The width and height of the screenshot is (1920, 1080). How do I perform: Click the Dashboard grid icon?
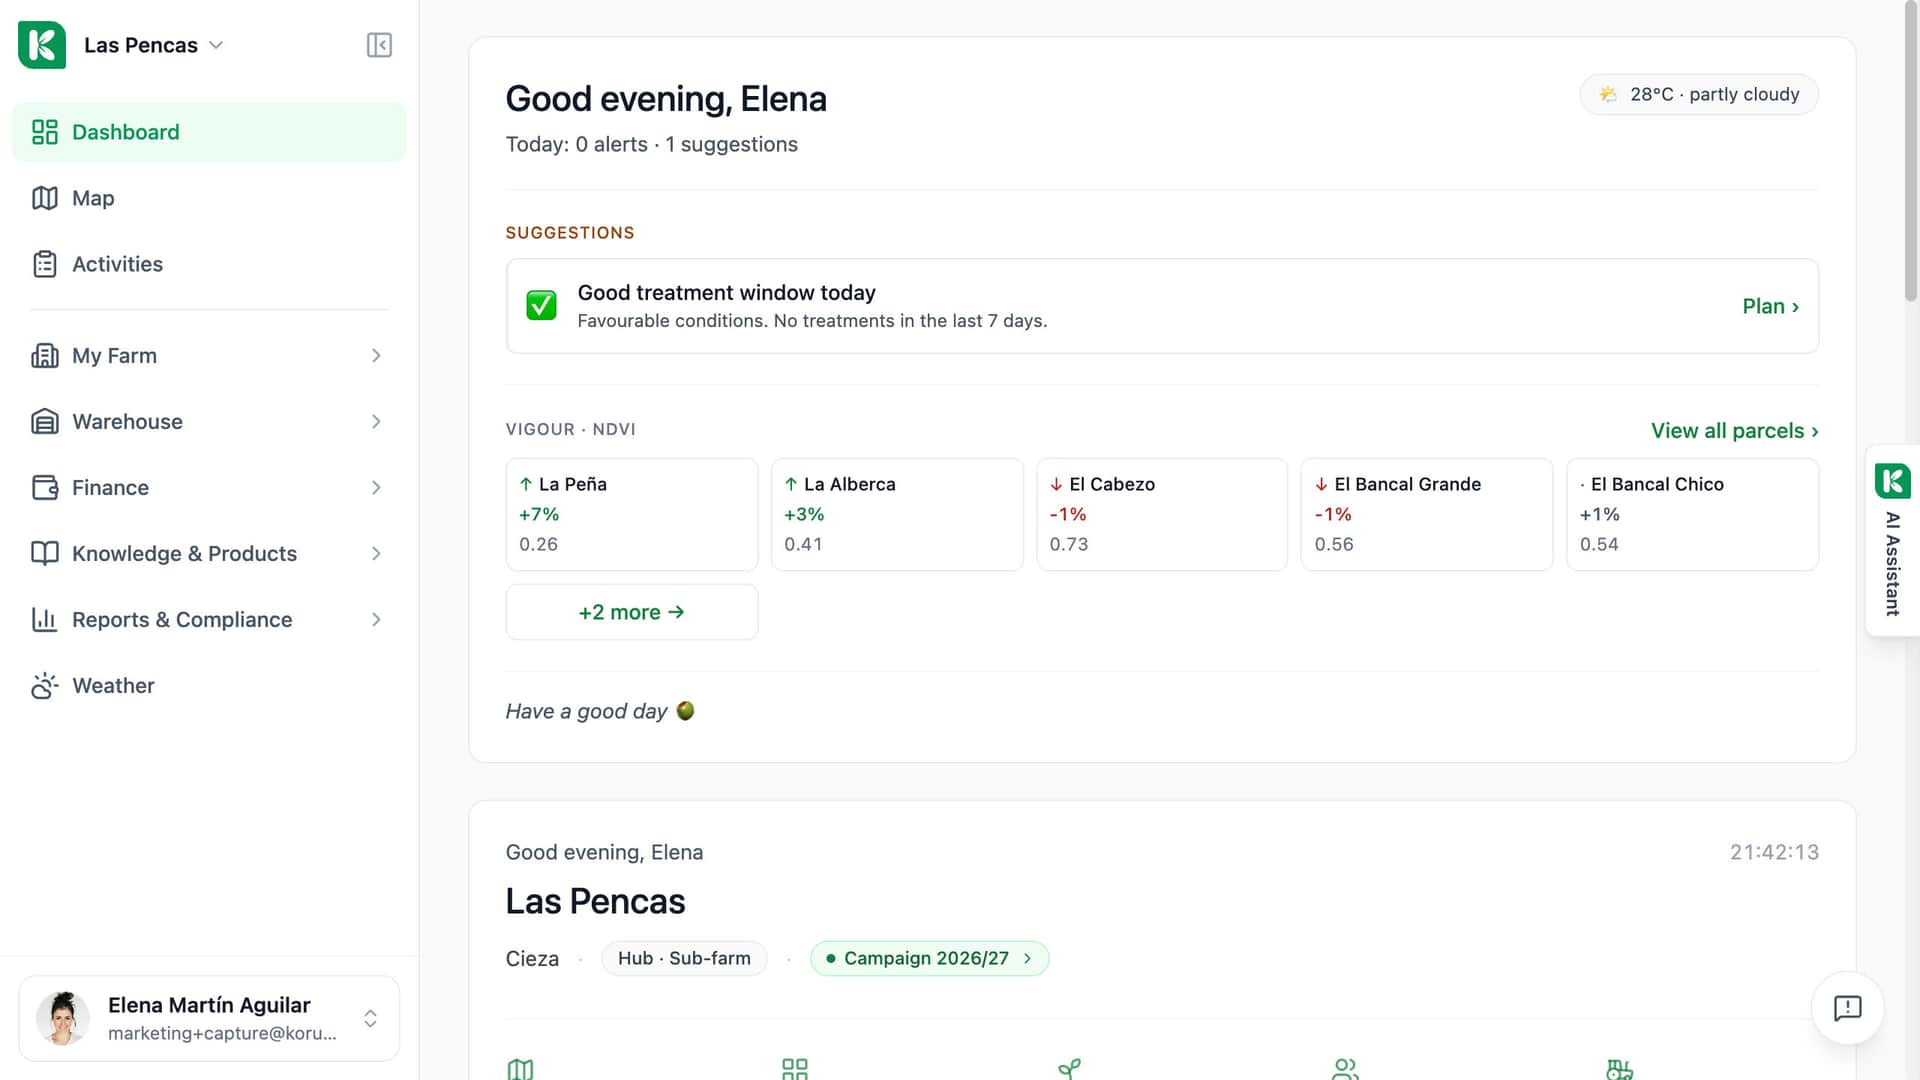pos(45,132)
